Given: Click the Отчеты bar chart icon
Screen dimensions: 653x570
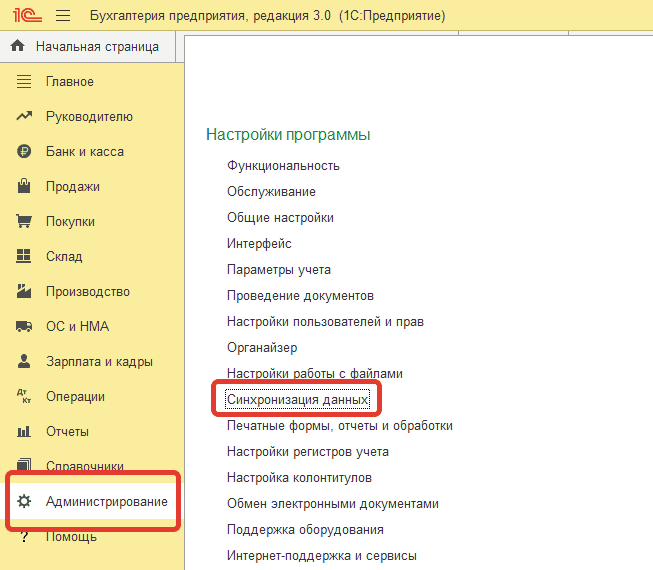Looking at the screenshot, I should tap(24, 431).
